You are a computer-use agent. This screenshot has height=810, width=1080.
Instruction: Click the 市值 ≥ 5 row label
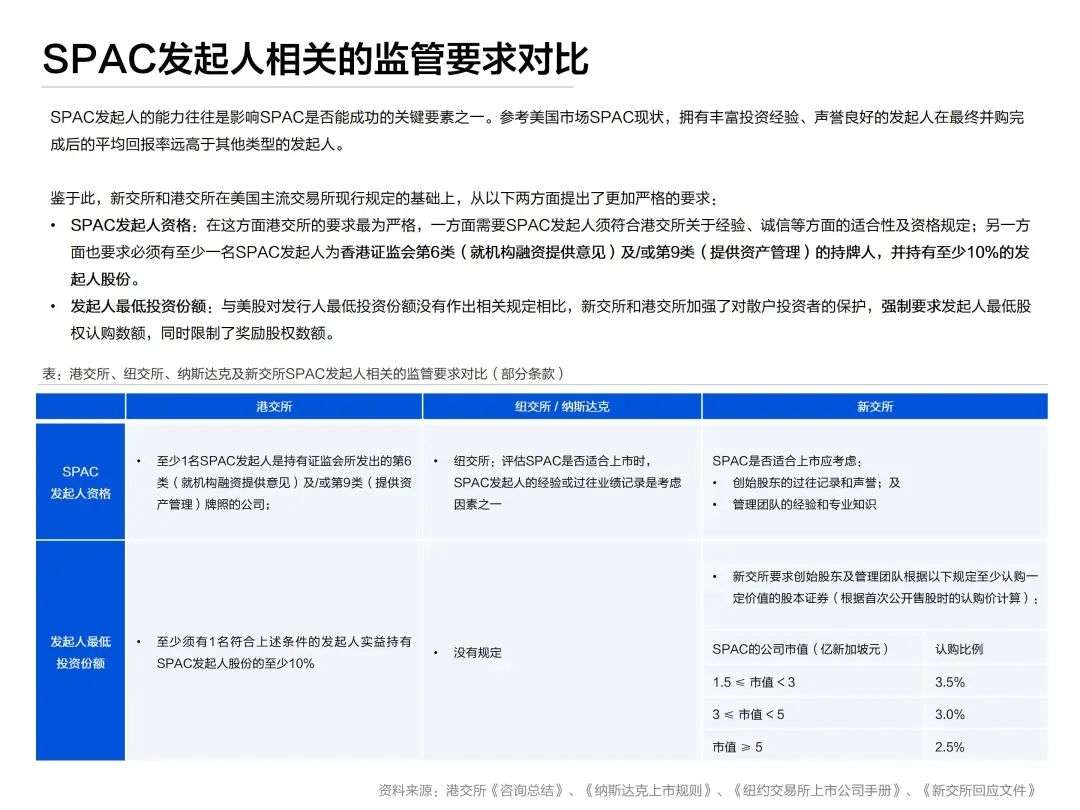(x=737, y=747)
